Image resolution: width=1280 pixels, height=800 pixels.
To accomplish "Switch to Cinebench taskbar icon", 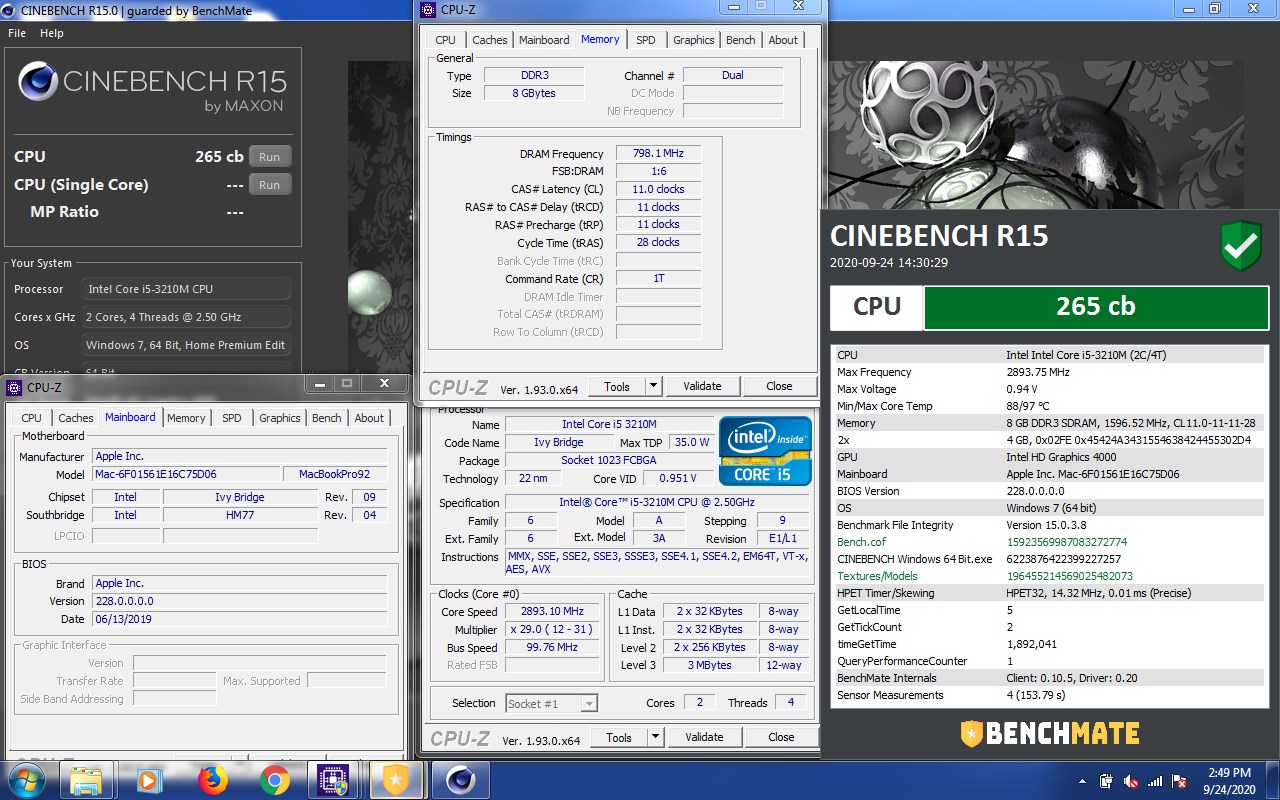I will click(460, 779).
